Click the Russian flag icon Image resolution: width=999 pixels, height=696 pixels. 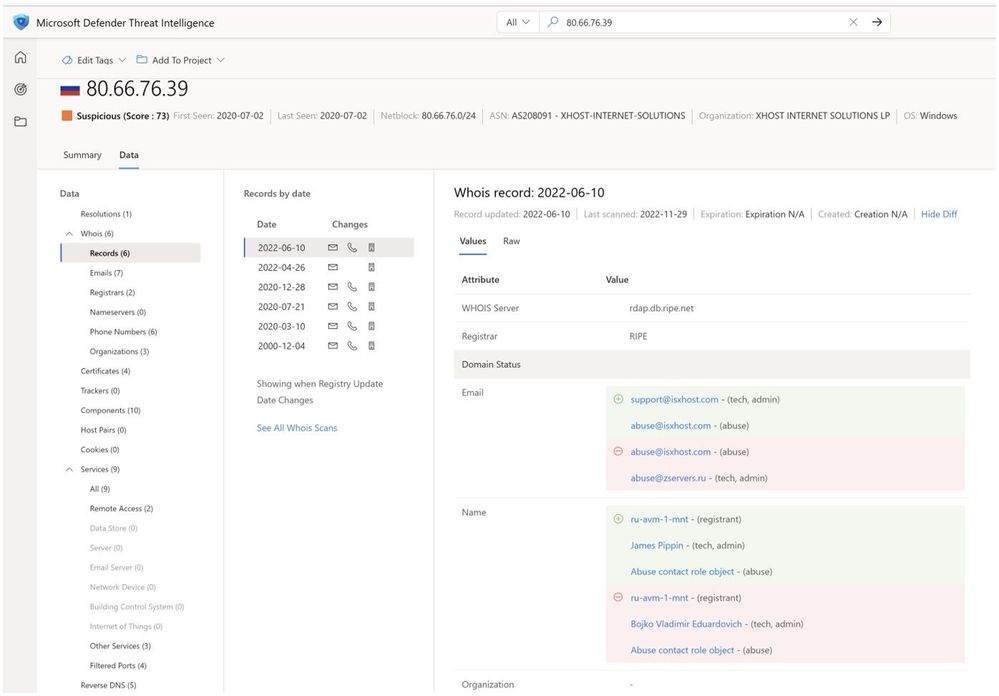70,90
